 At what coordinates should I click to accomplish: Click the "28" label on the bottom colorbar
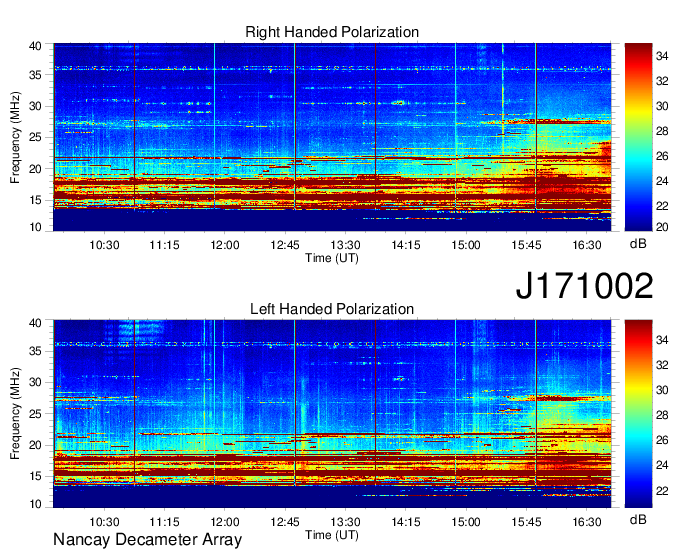(x=662, y=415)
